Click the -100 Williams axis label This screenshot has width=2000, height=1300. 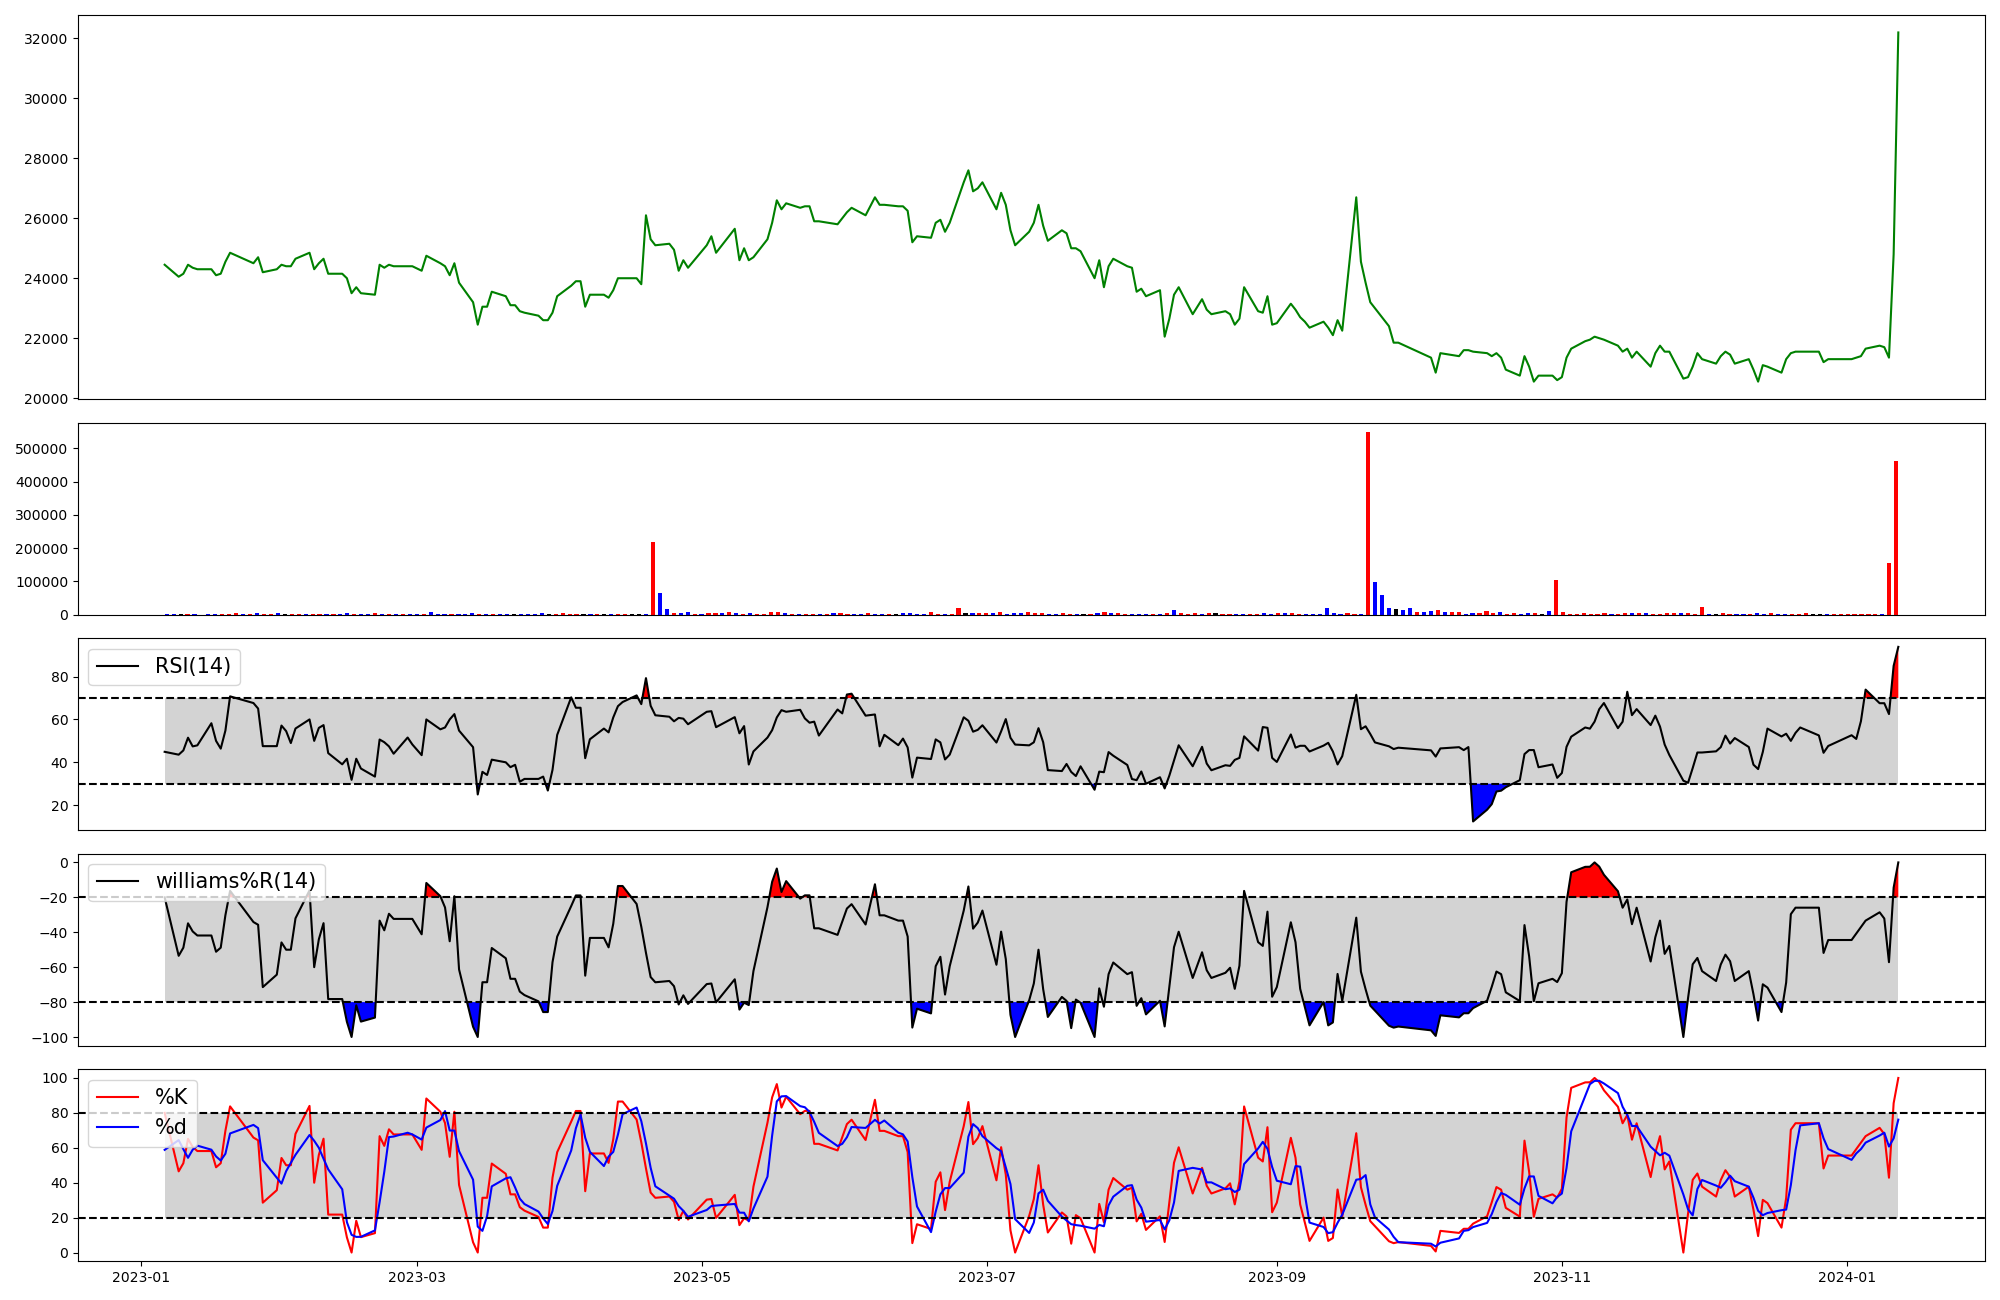50,1038
